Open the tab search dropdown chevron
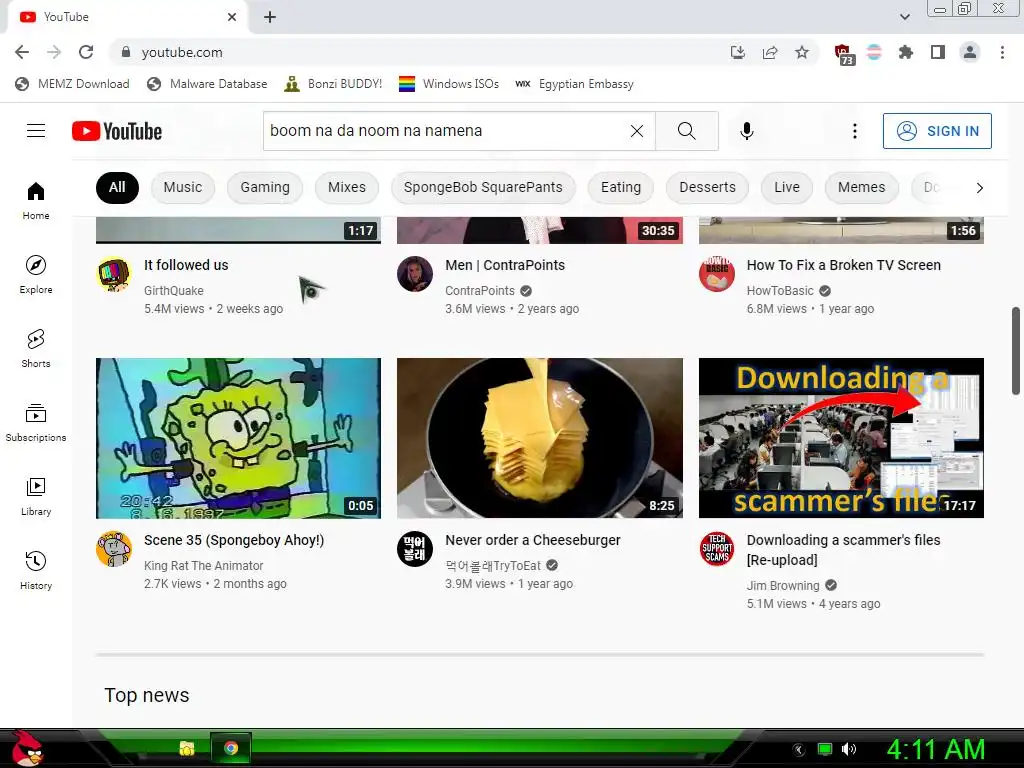Screen dimensions: 1024x768 click(904, 17)
